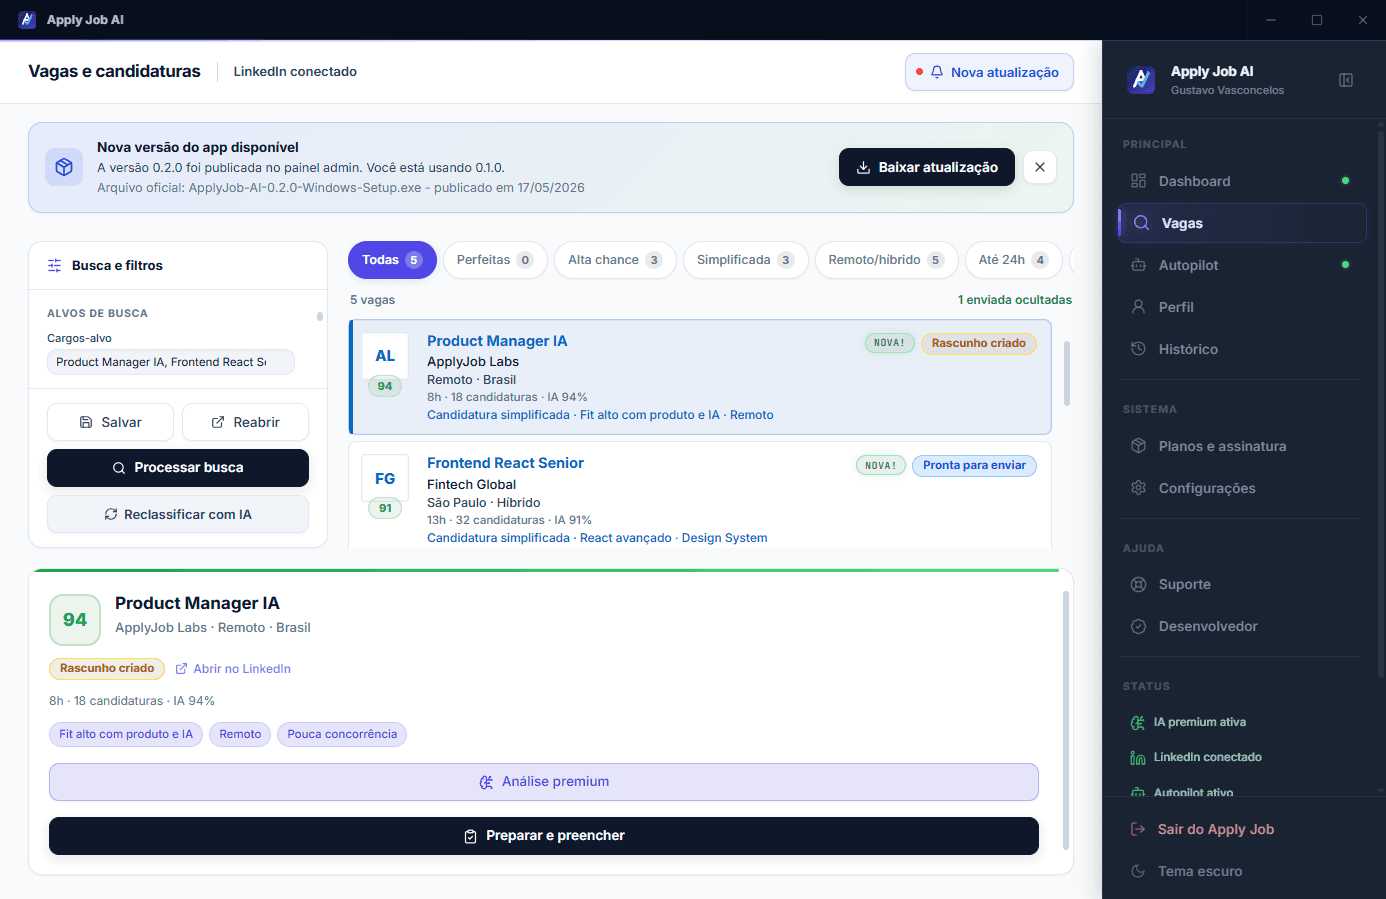
Task: Click the Pouca concorrência tag
Action: click(x=342, y=734)
